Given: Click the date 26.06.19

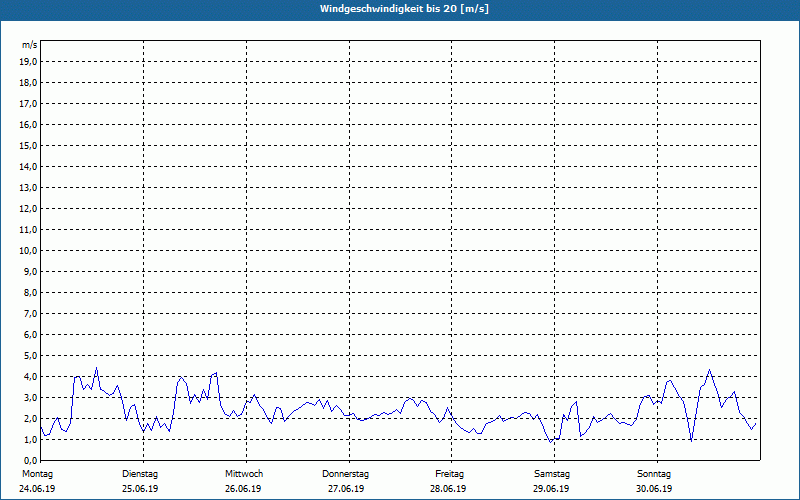Looking at the screenshot, I should click(x=243, y=489).
